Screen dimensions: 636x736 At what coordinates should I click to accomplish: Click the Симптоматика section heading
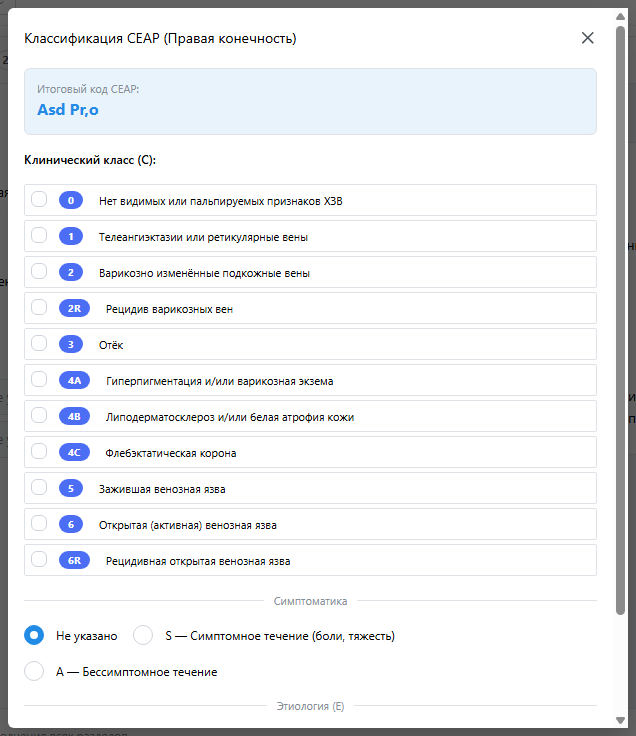pyautogui.click(x=310, y=601)
